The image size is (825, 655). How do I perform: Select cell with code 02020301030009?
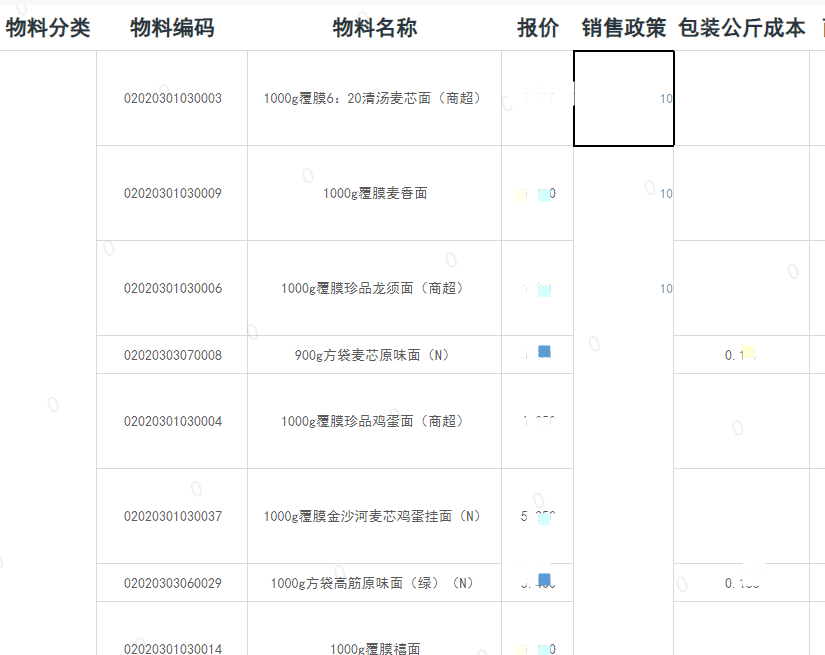(x=172, y=194)
